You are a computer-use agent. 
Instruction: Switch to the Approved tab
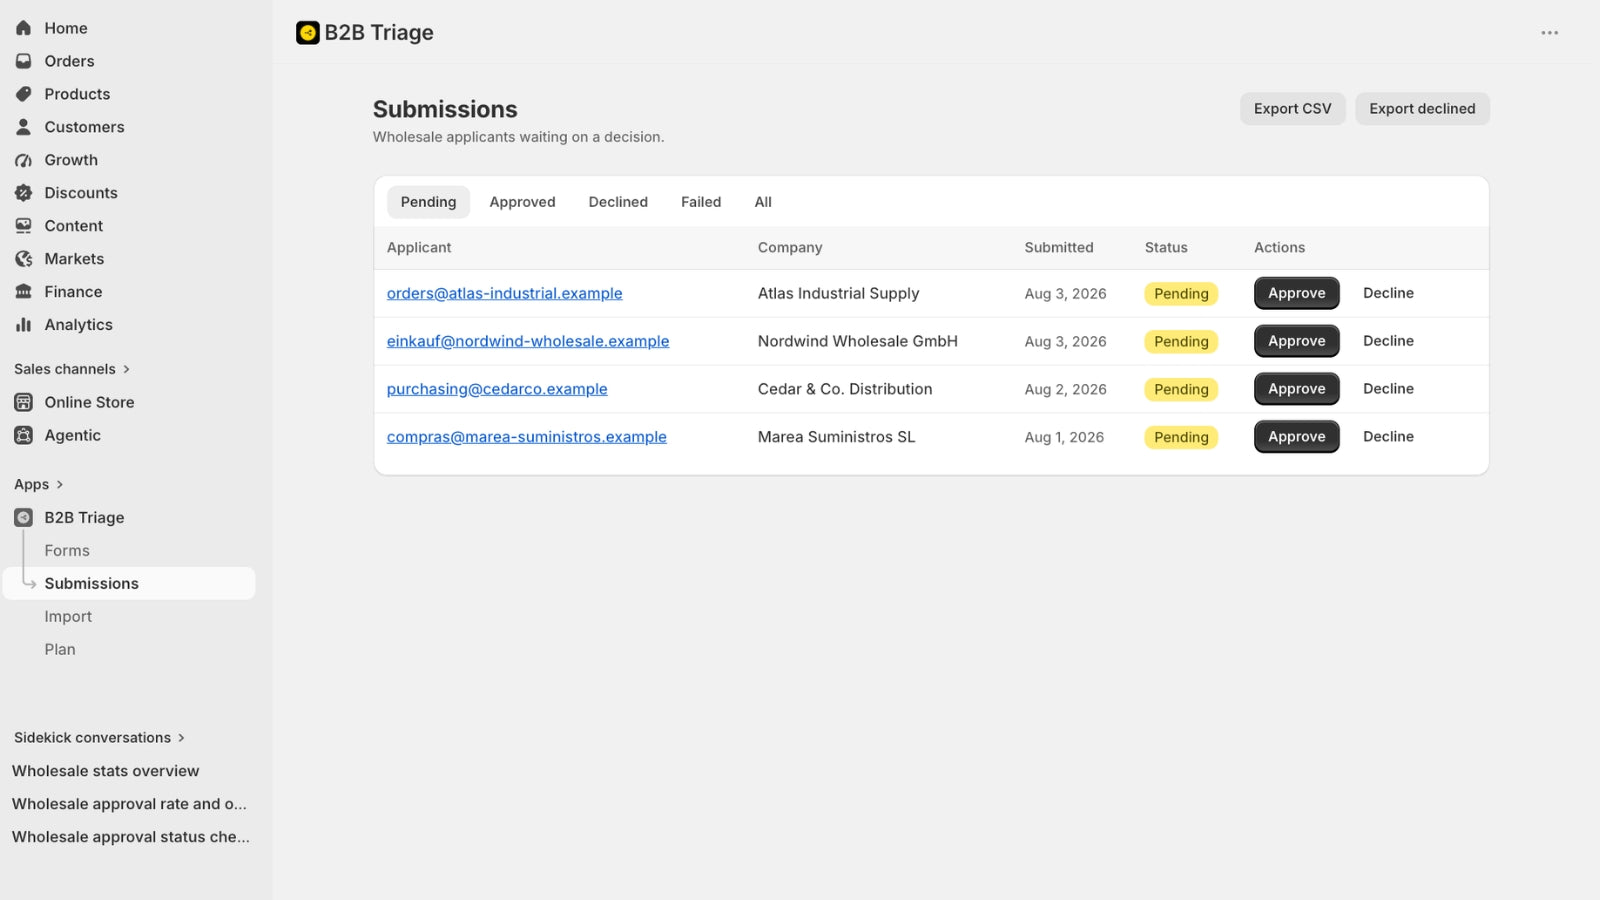pyautogui.click(x=522, y=202)
